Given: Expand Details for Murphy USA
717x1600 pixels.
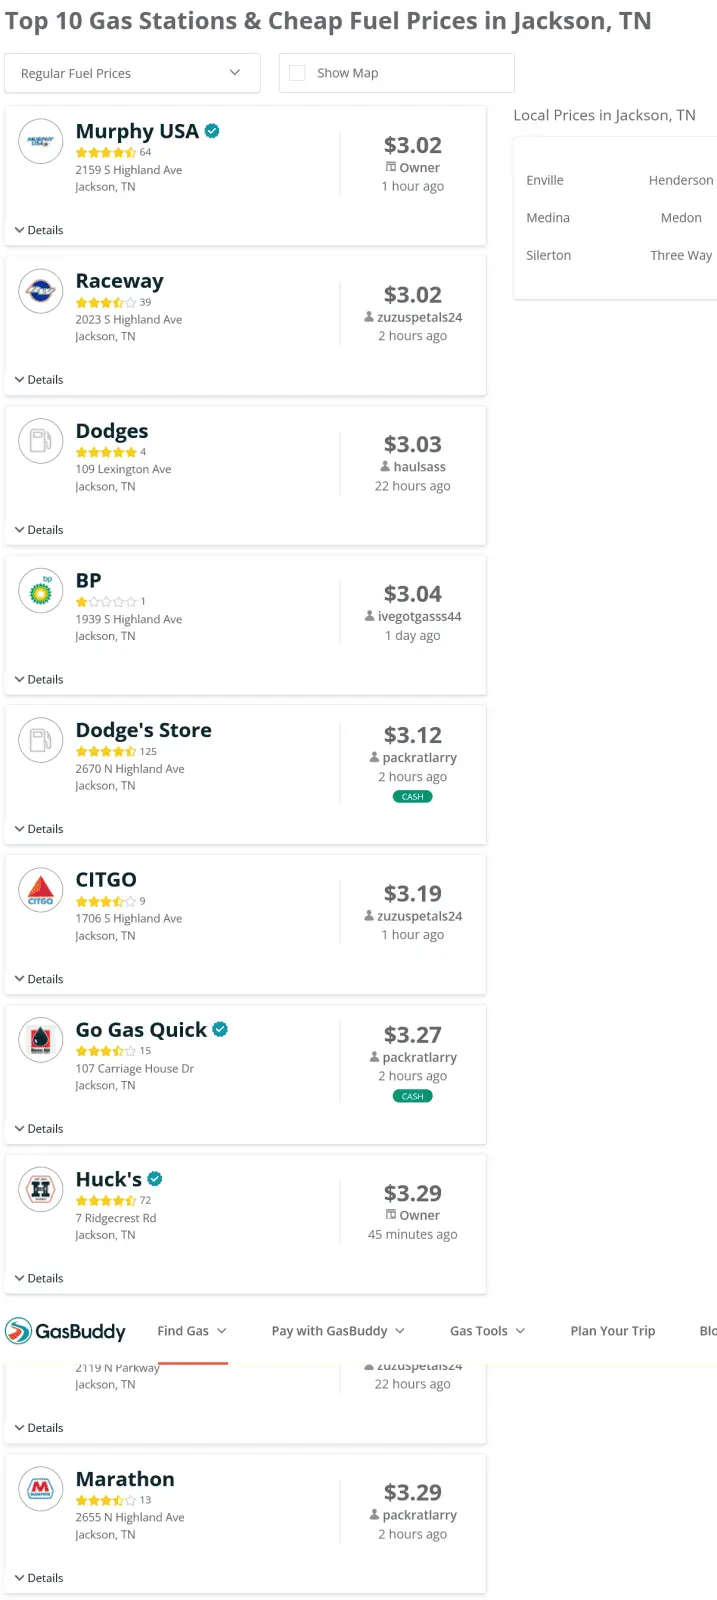Looking at the screenshot, I should point(39,230).
